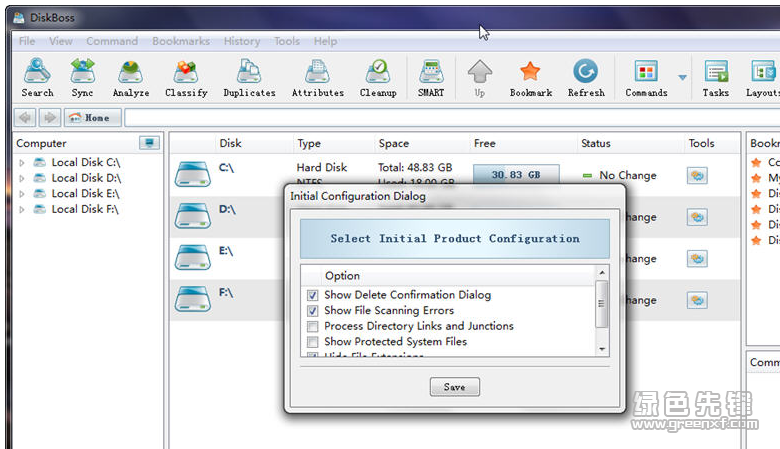Open tools icon for F:\ disk row

click(x=697, y=300)
